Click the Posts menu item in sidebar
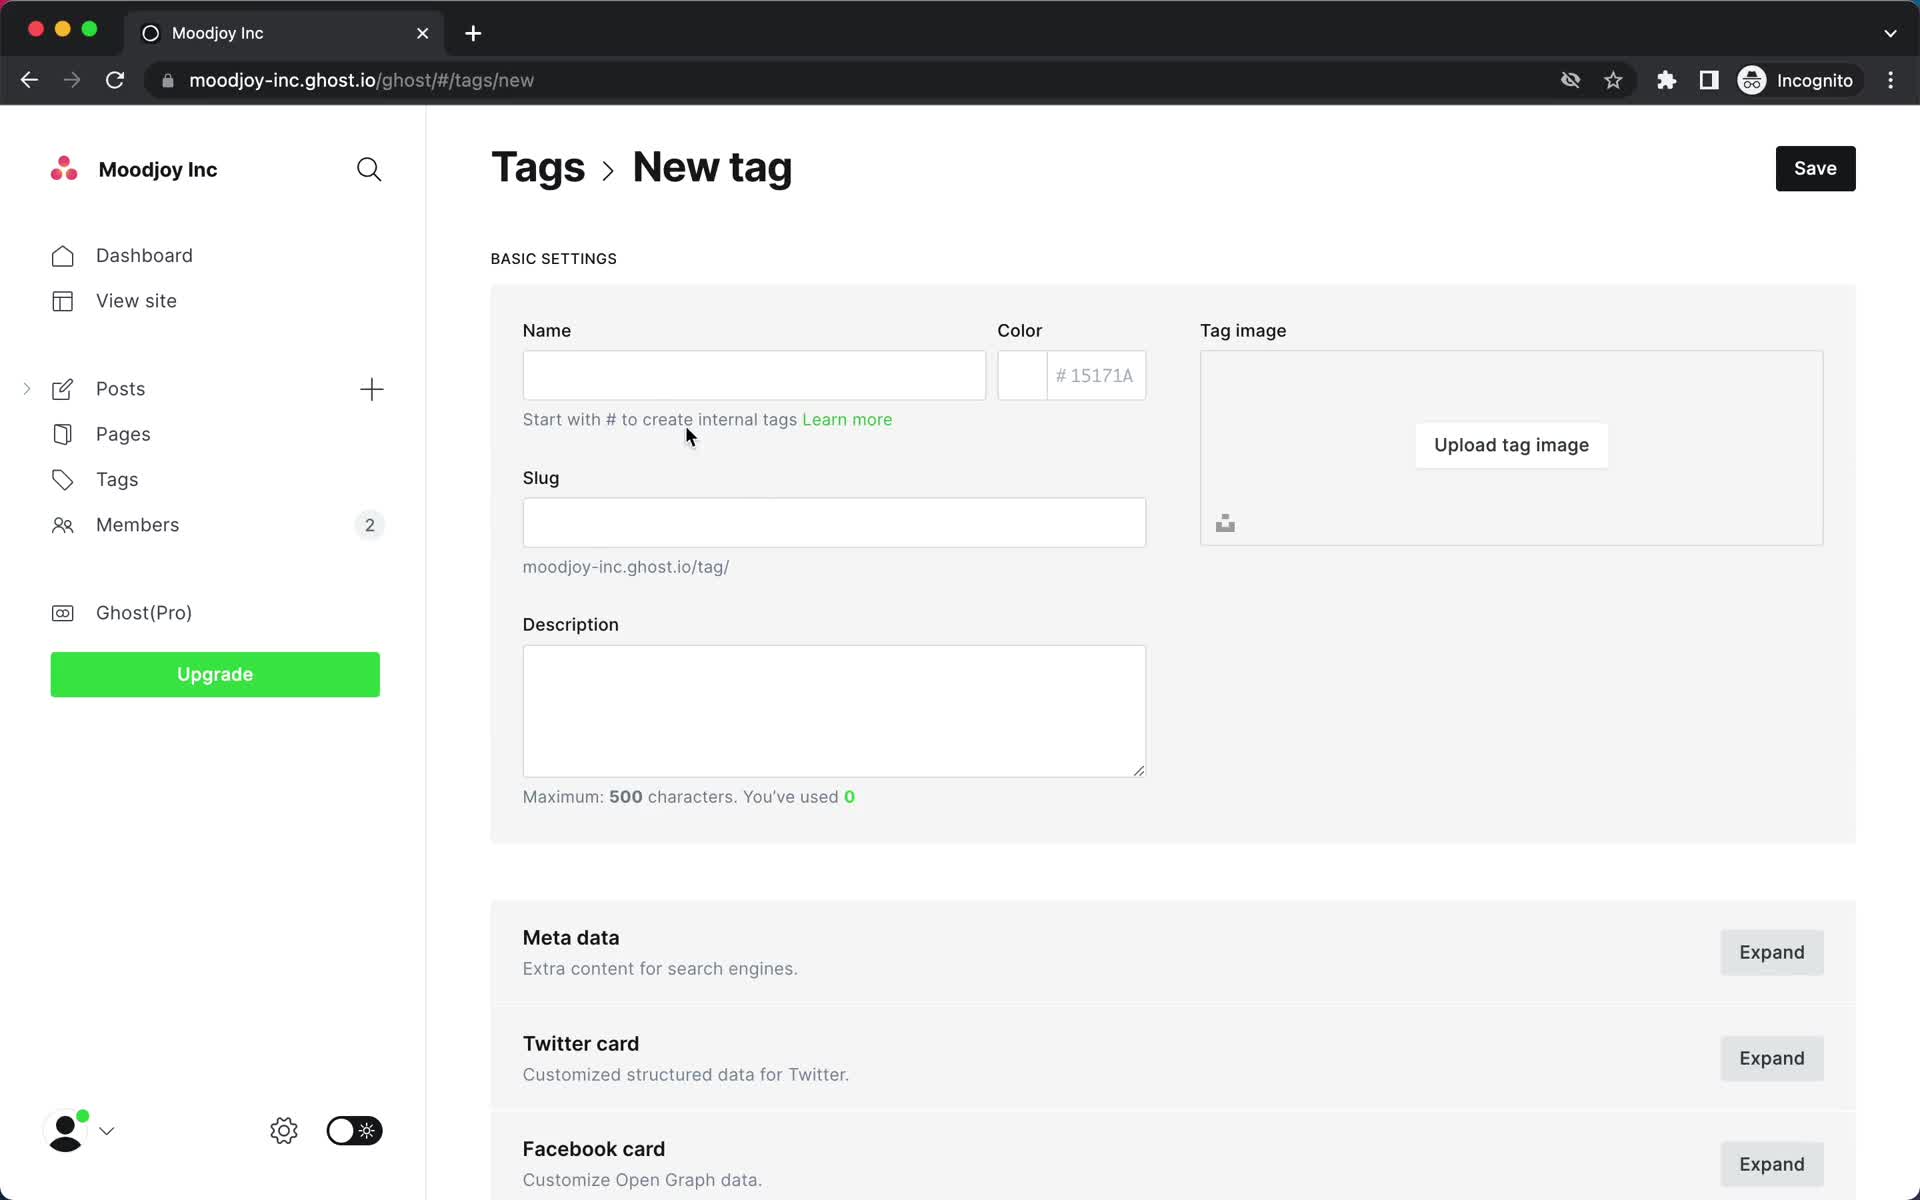This screenshot has width=1920, height=1200. 120,388
